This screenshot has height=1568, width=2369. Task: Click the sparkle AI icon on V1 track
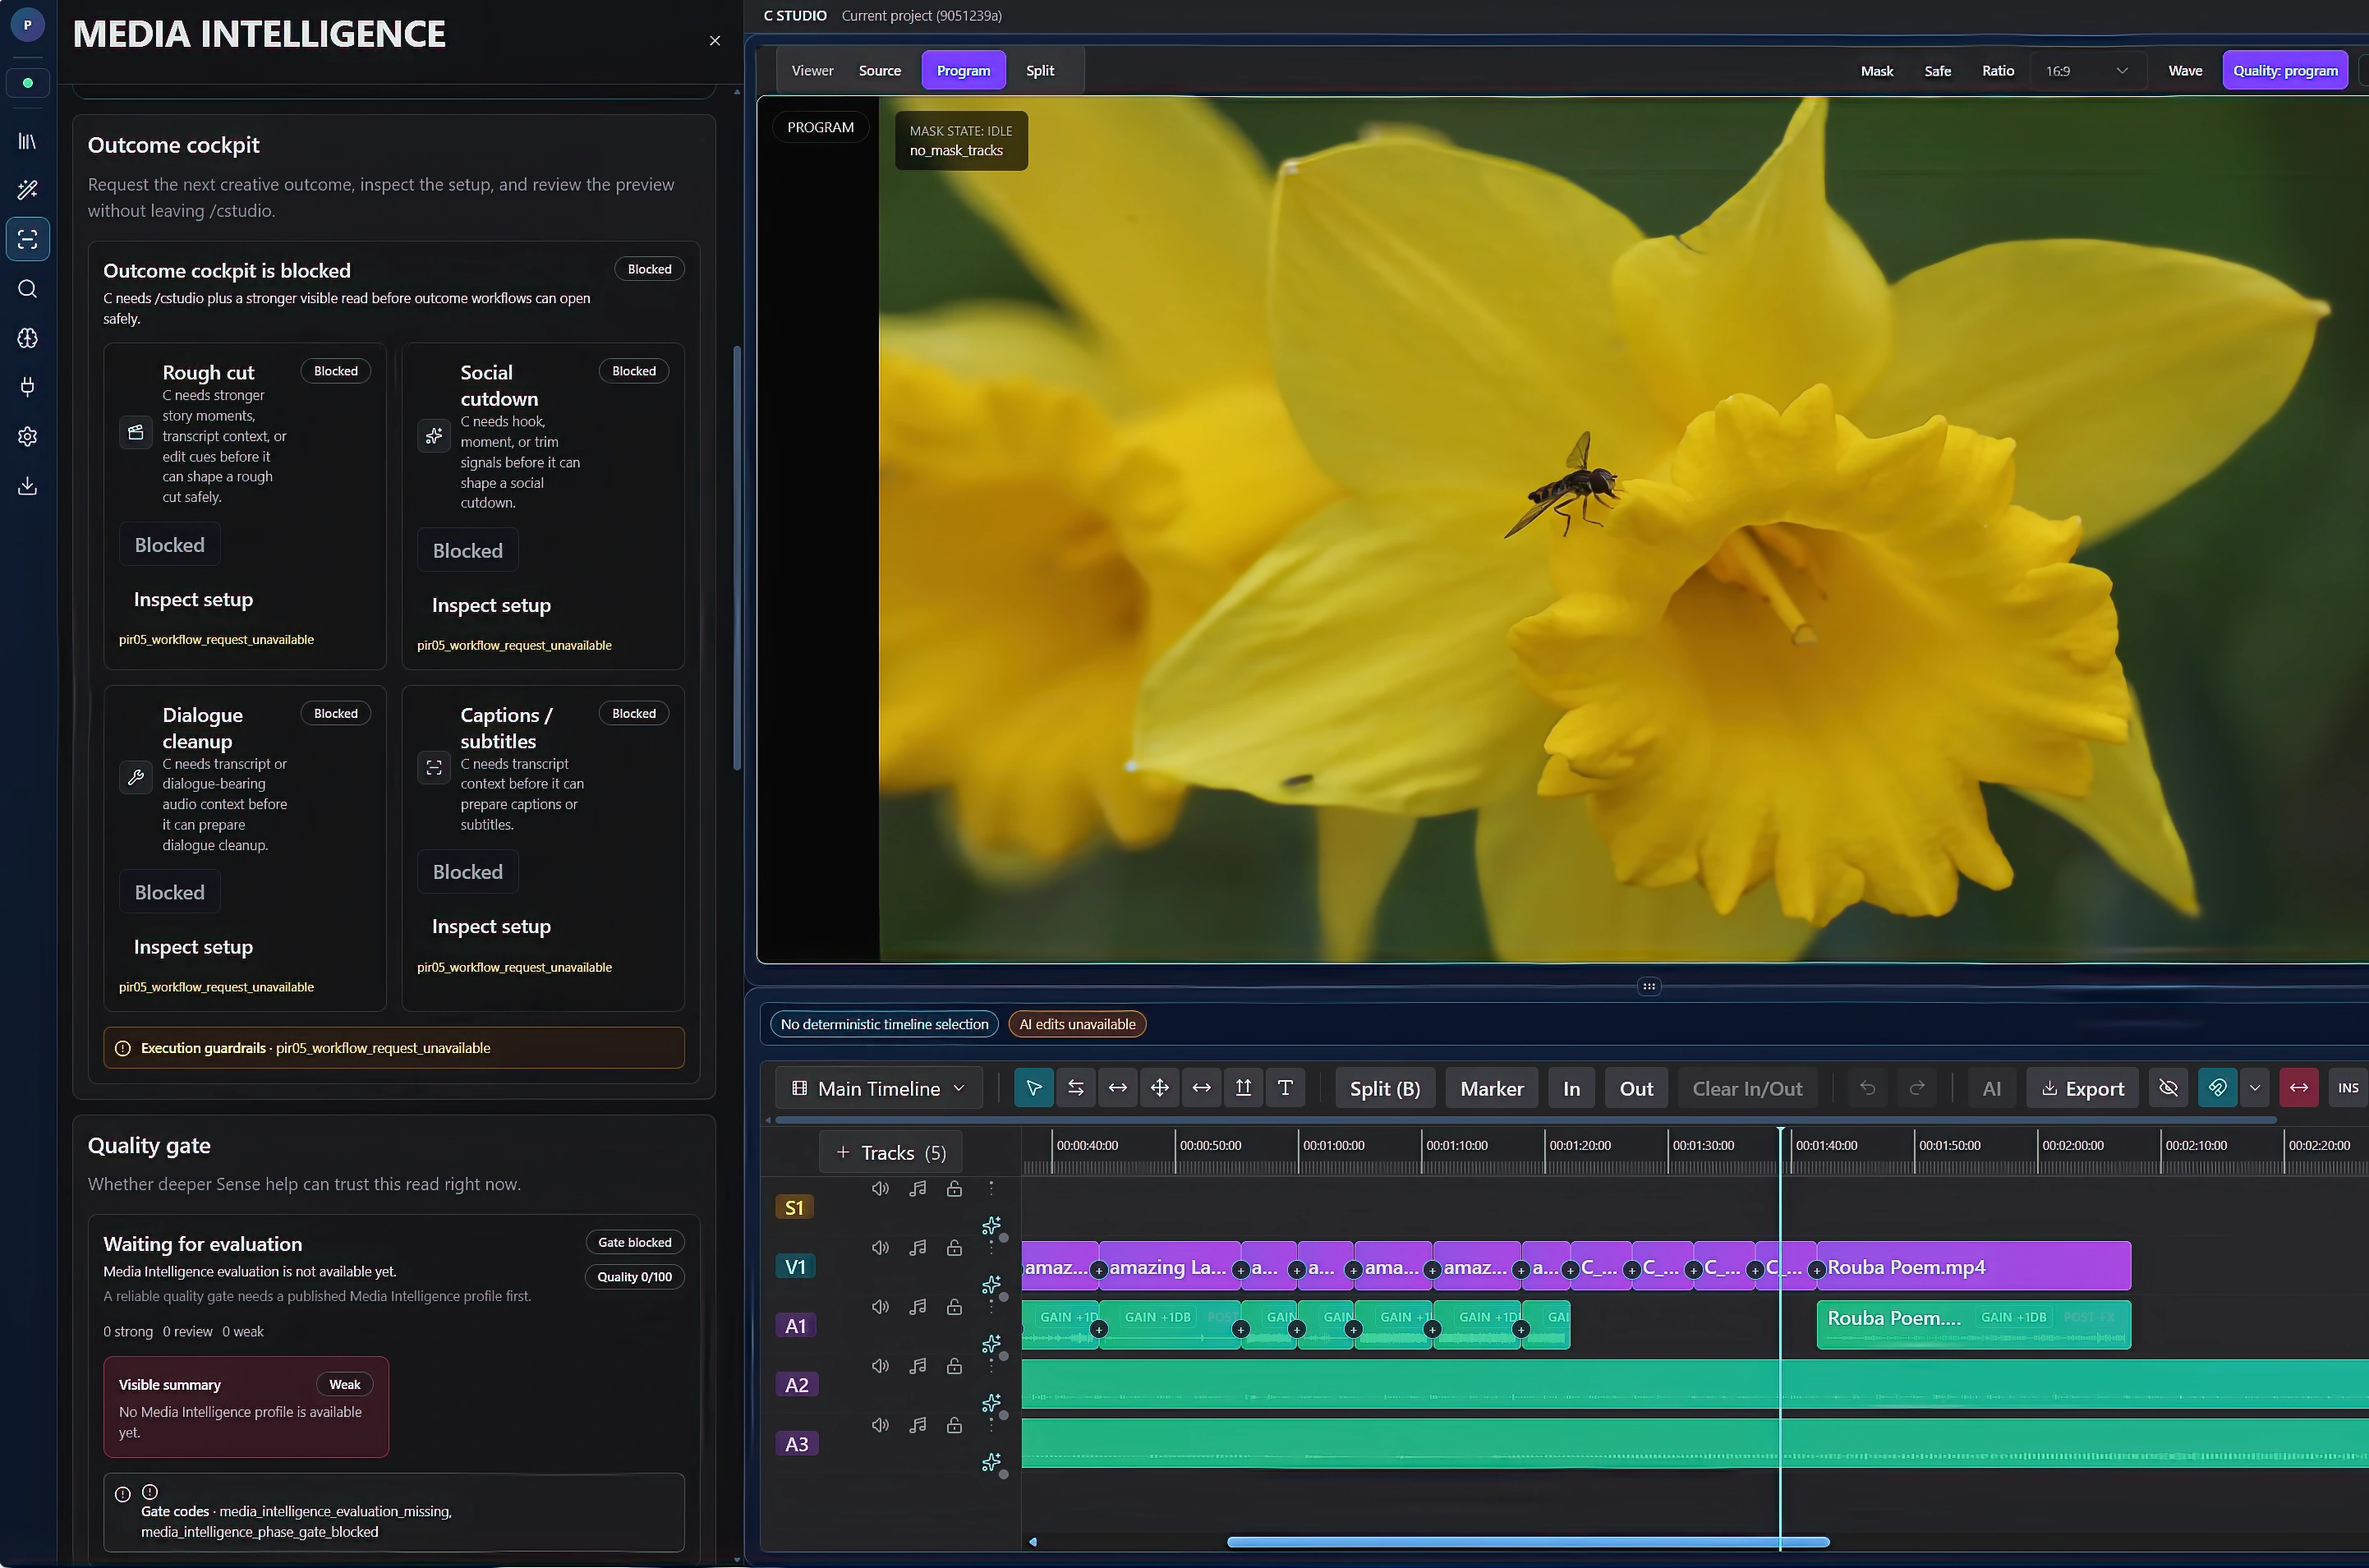991,1284
